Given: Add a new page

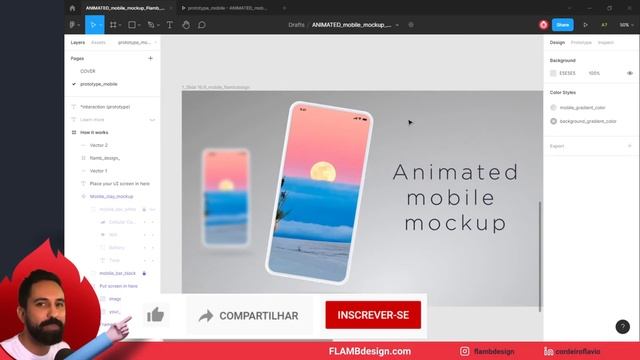Looking at the screenshot, I should point(150,58).
